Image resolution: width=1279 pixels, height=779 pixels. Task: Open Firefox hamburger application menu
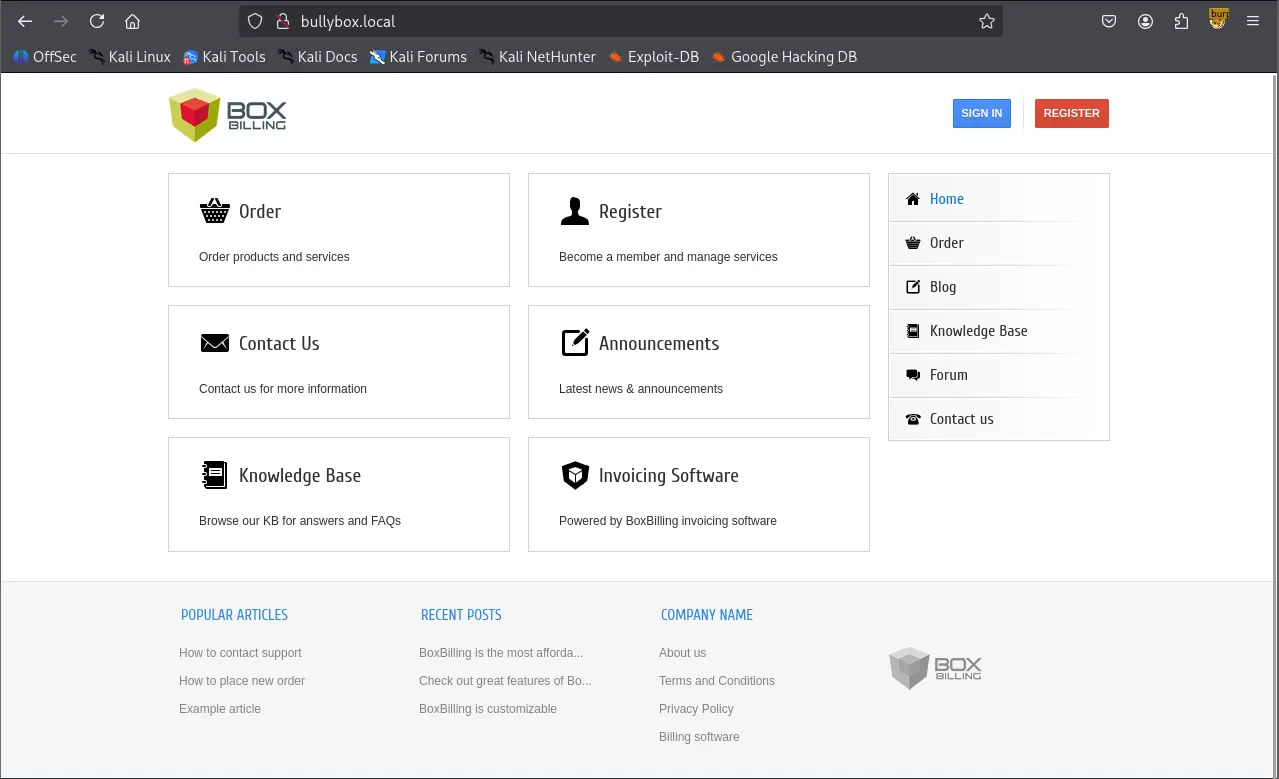click(1253, 21)
